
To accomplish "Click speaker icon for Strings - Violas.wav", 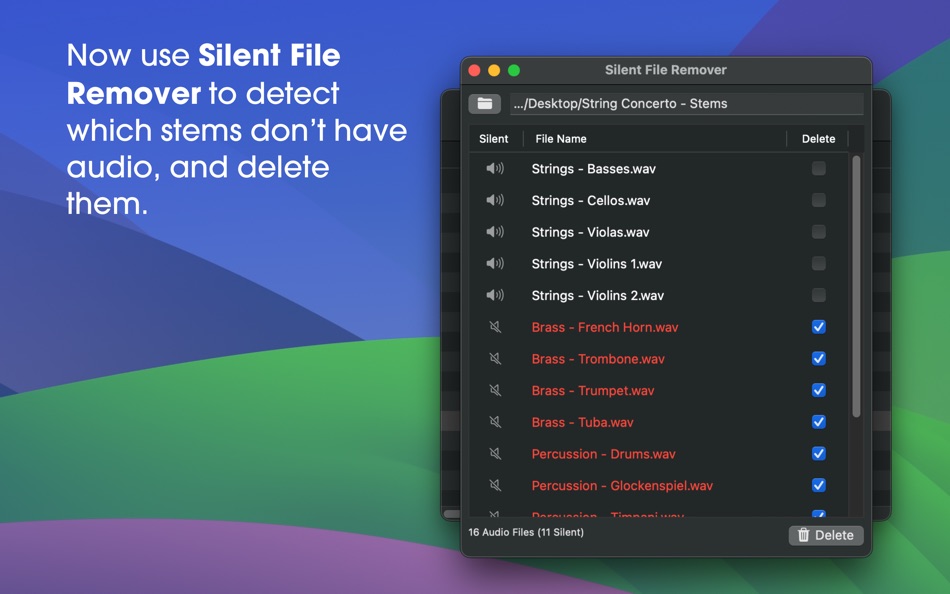I will (494, 232).
